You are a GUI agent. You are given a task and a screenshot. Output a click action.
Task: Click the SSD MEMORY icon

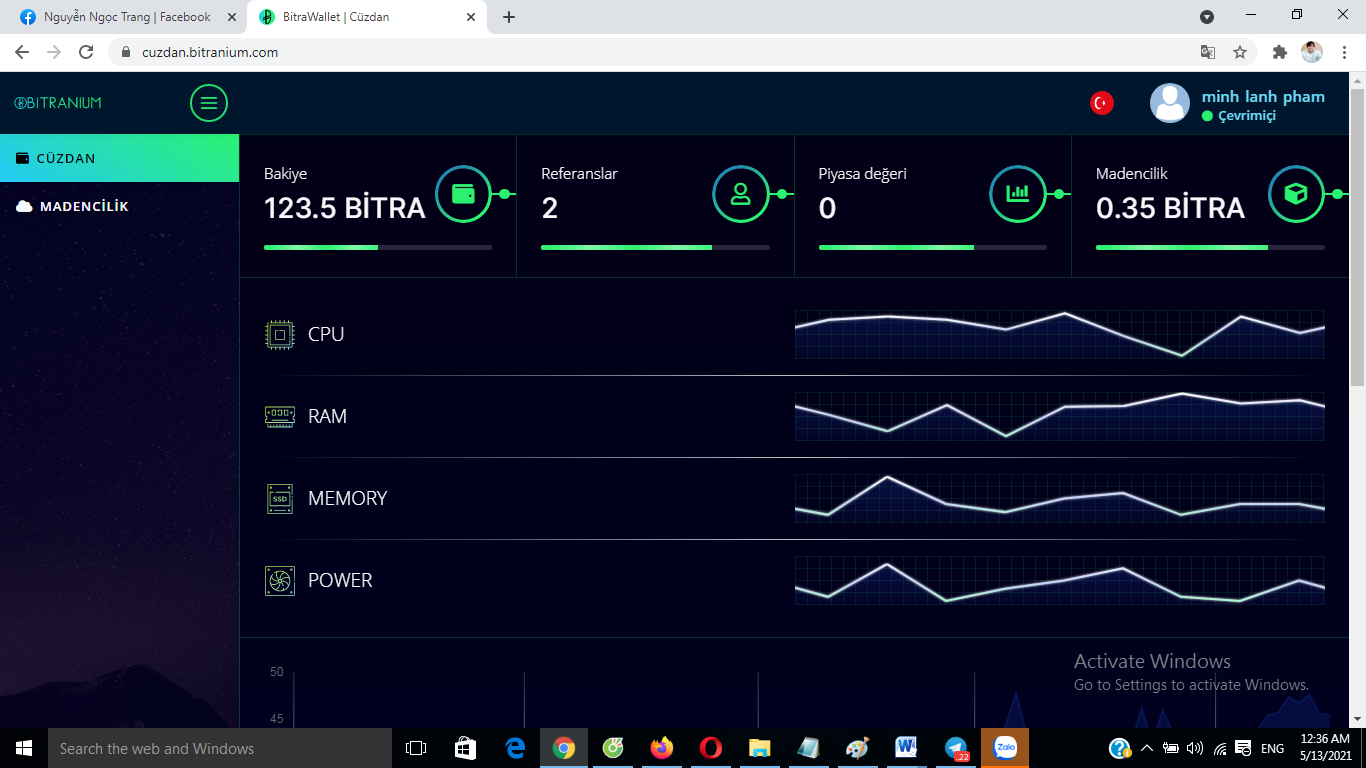pyautogui.click(x=280, y=498)
